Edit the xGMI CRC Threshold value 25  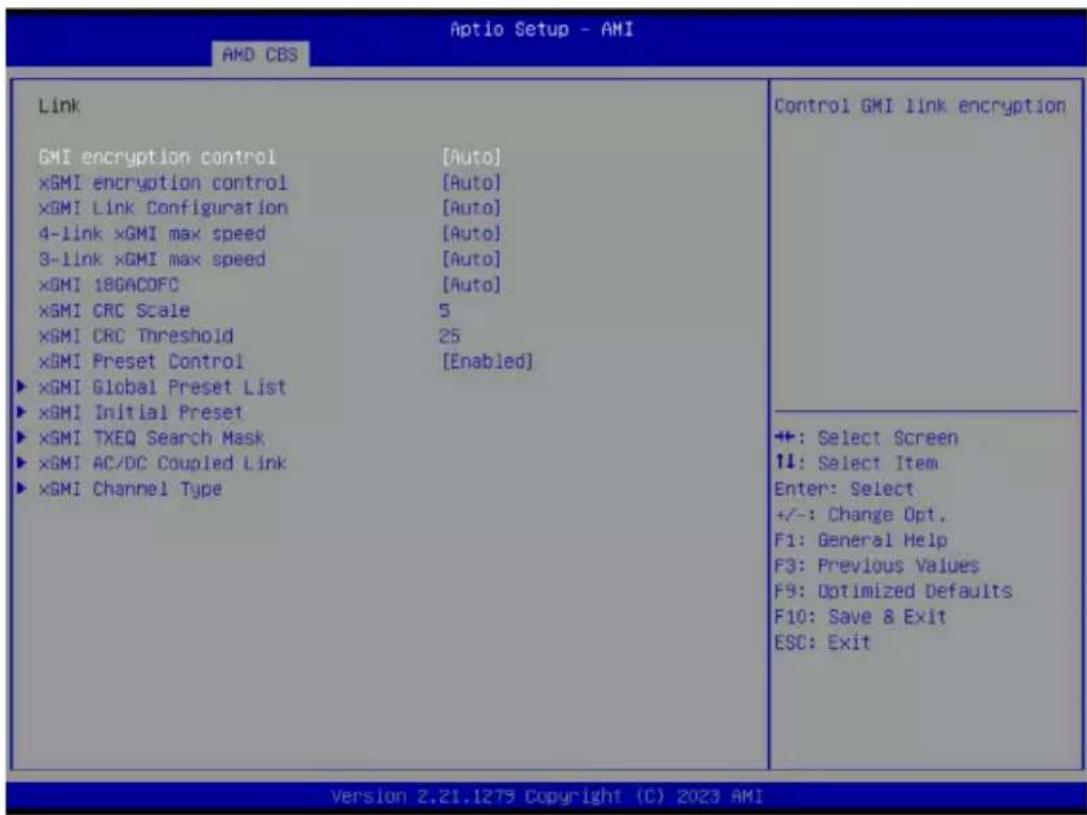click(449, 336)
